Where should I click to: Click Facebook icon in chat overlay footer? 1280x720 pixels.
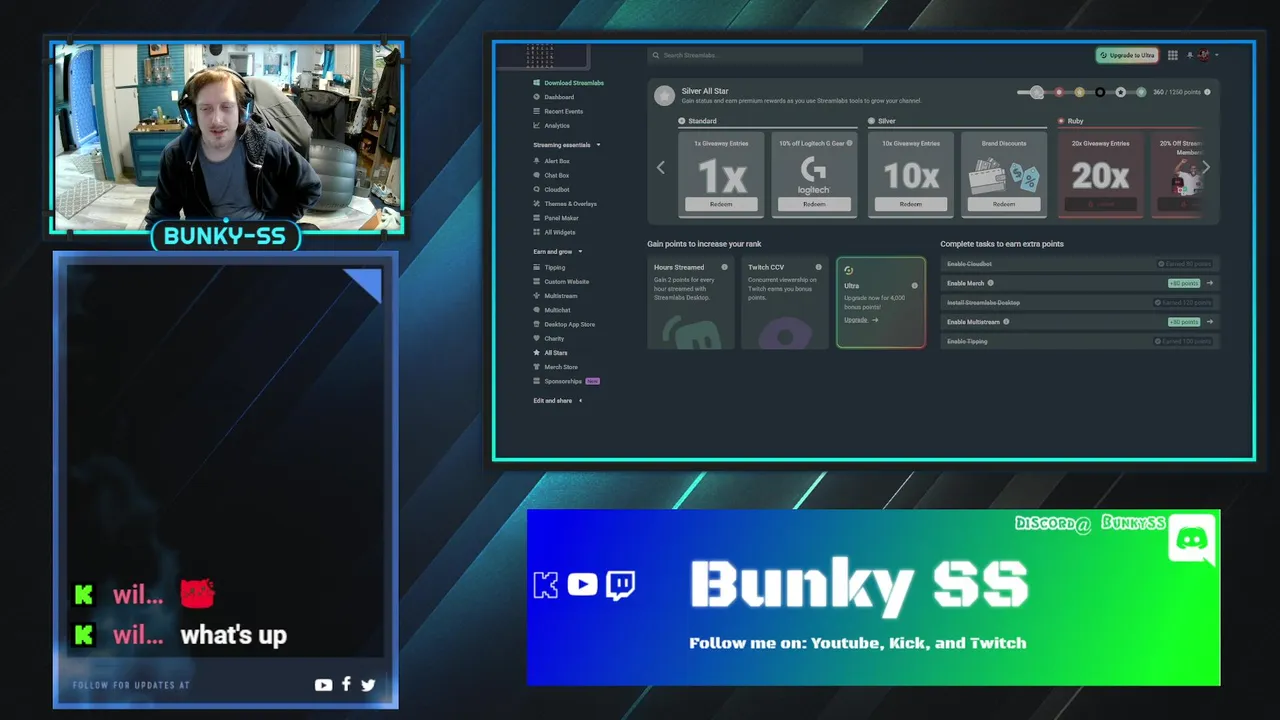(346, 684)
